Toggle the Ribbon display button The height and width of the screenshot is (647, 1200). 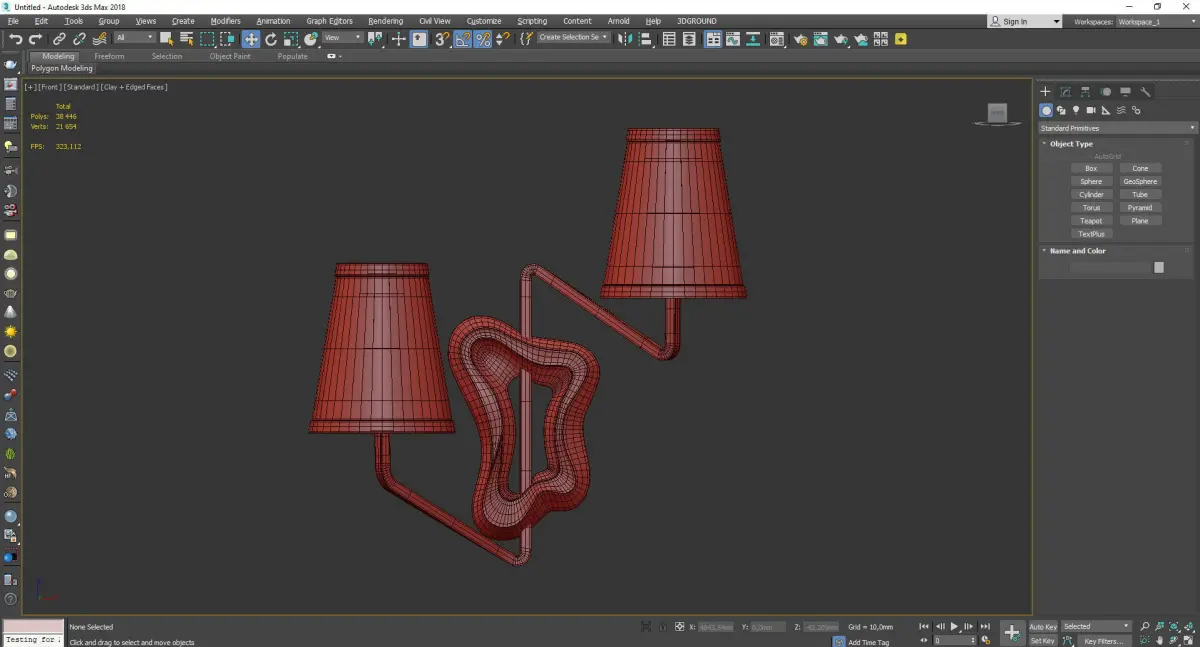[x=713, y=39]
